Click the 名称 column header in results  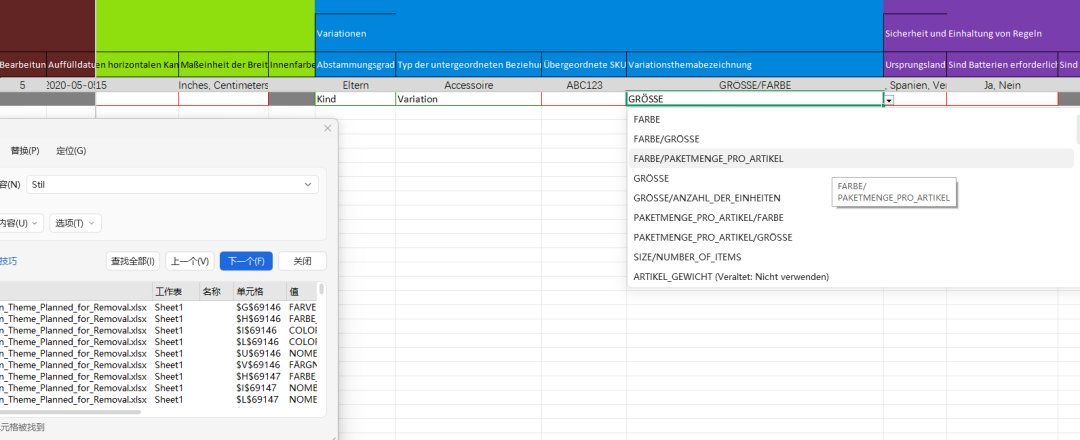coord(216,291)
